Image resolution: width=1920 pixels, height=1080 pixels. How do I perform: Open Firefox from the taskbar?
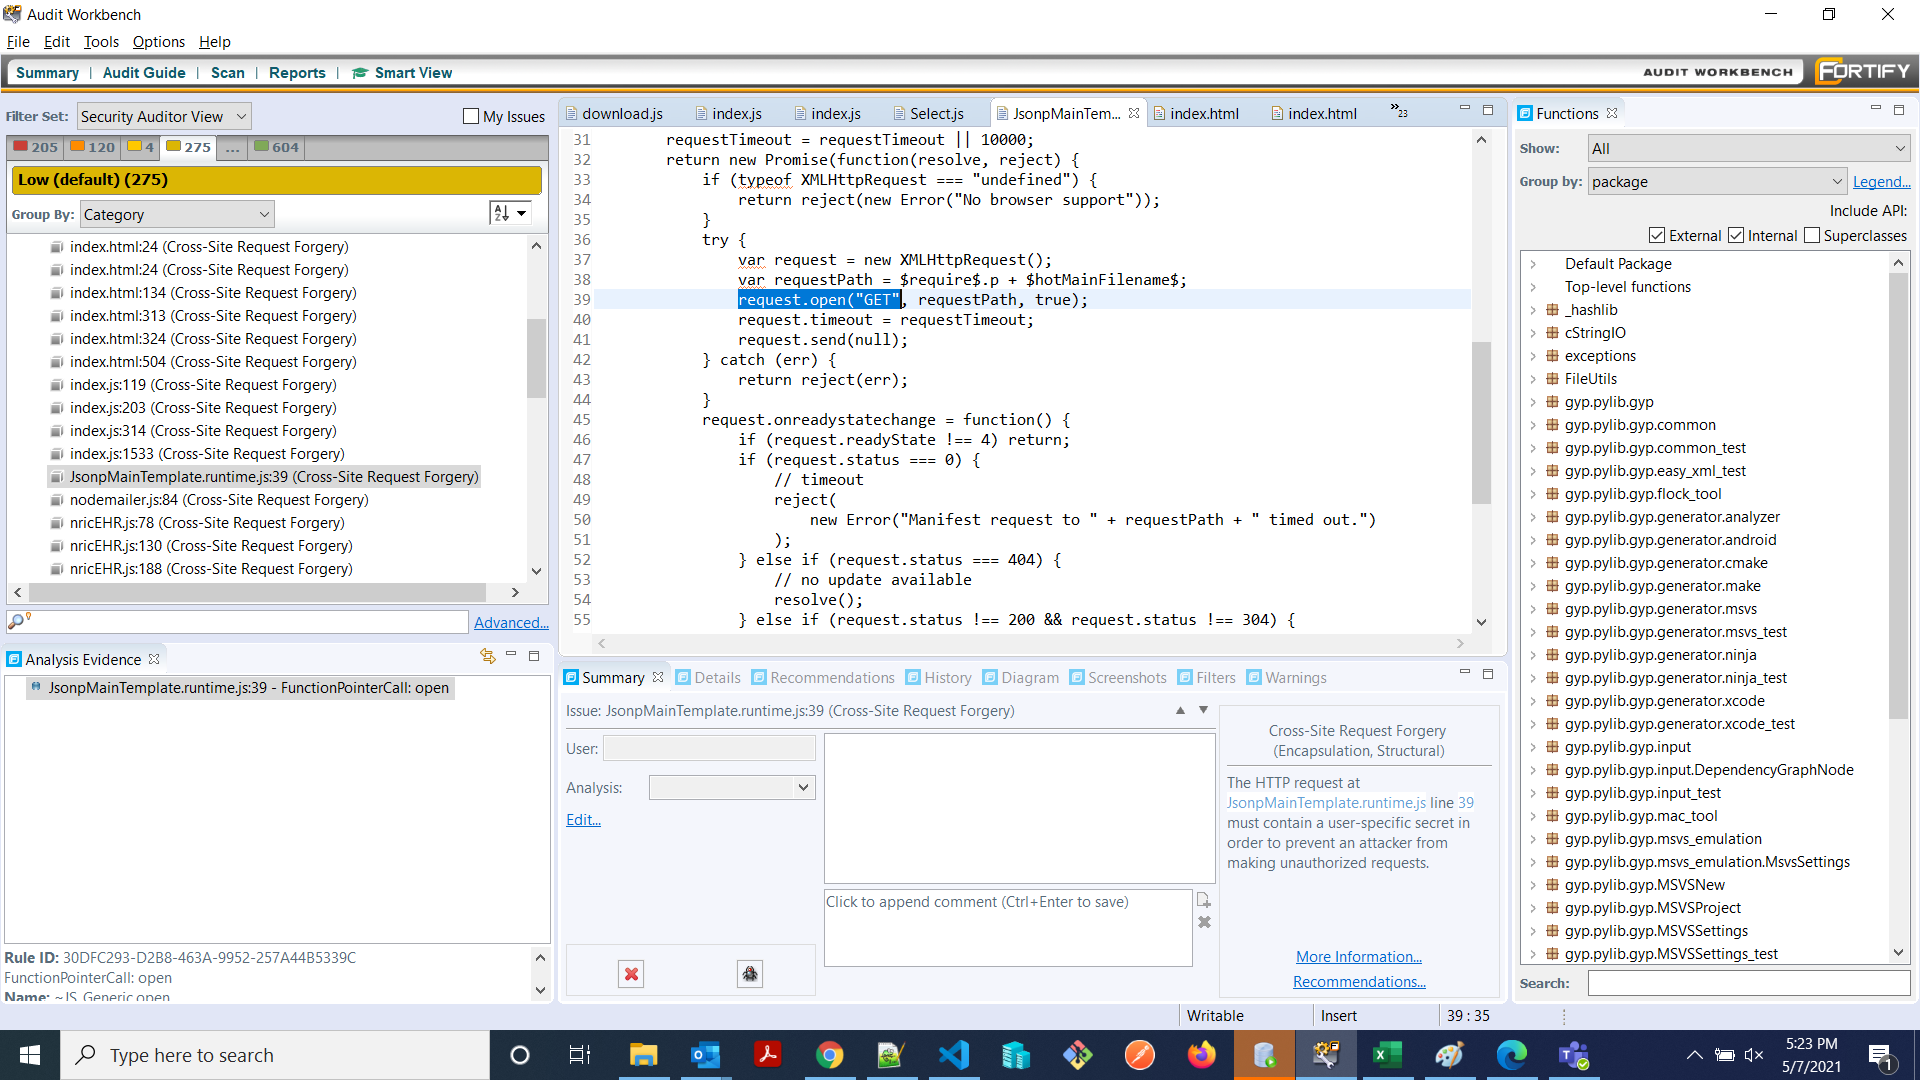pyautogui.click(x=1202, y=1055)
